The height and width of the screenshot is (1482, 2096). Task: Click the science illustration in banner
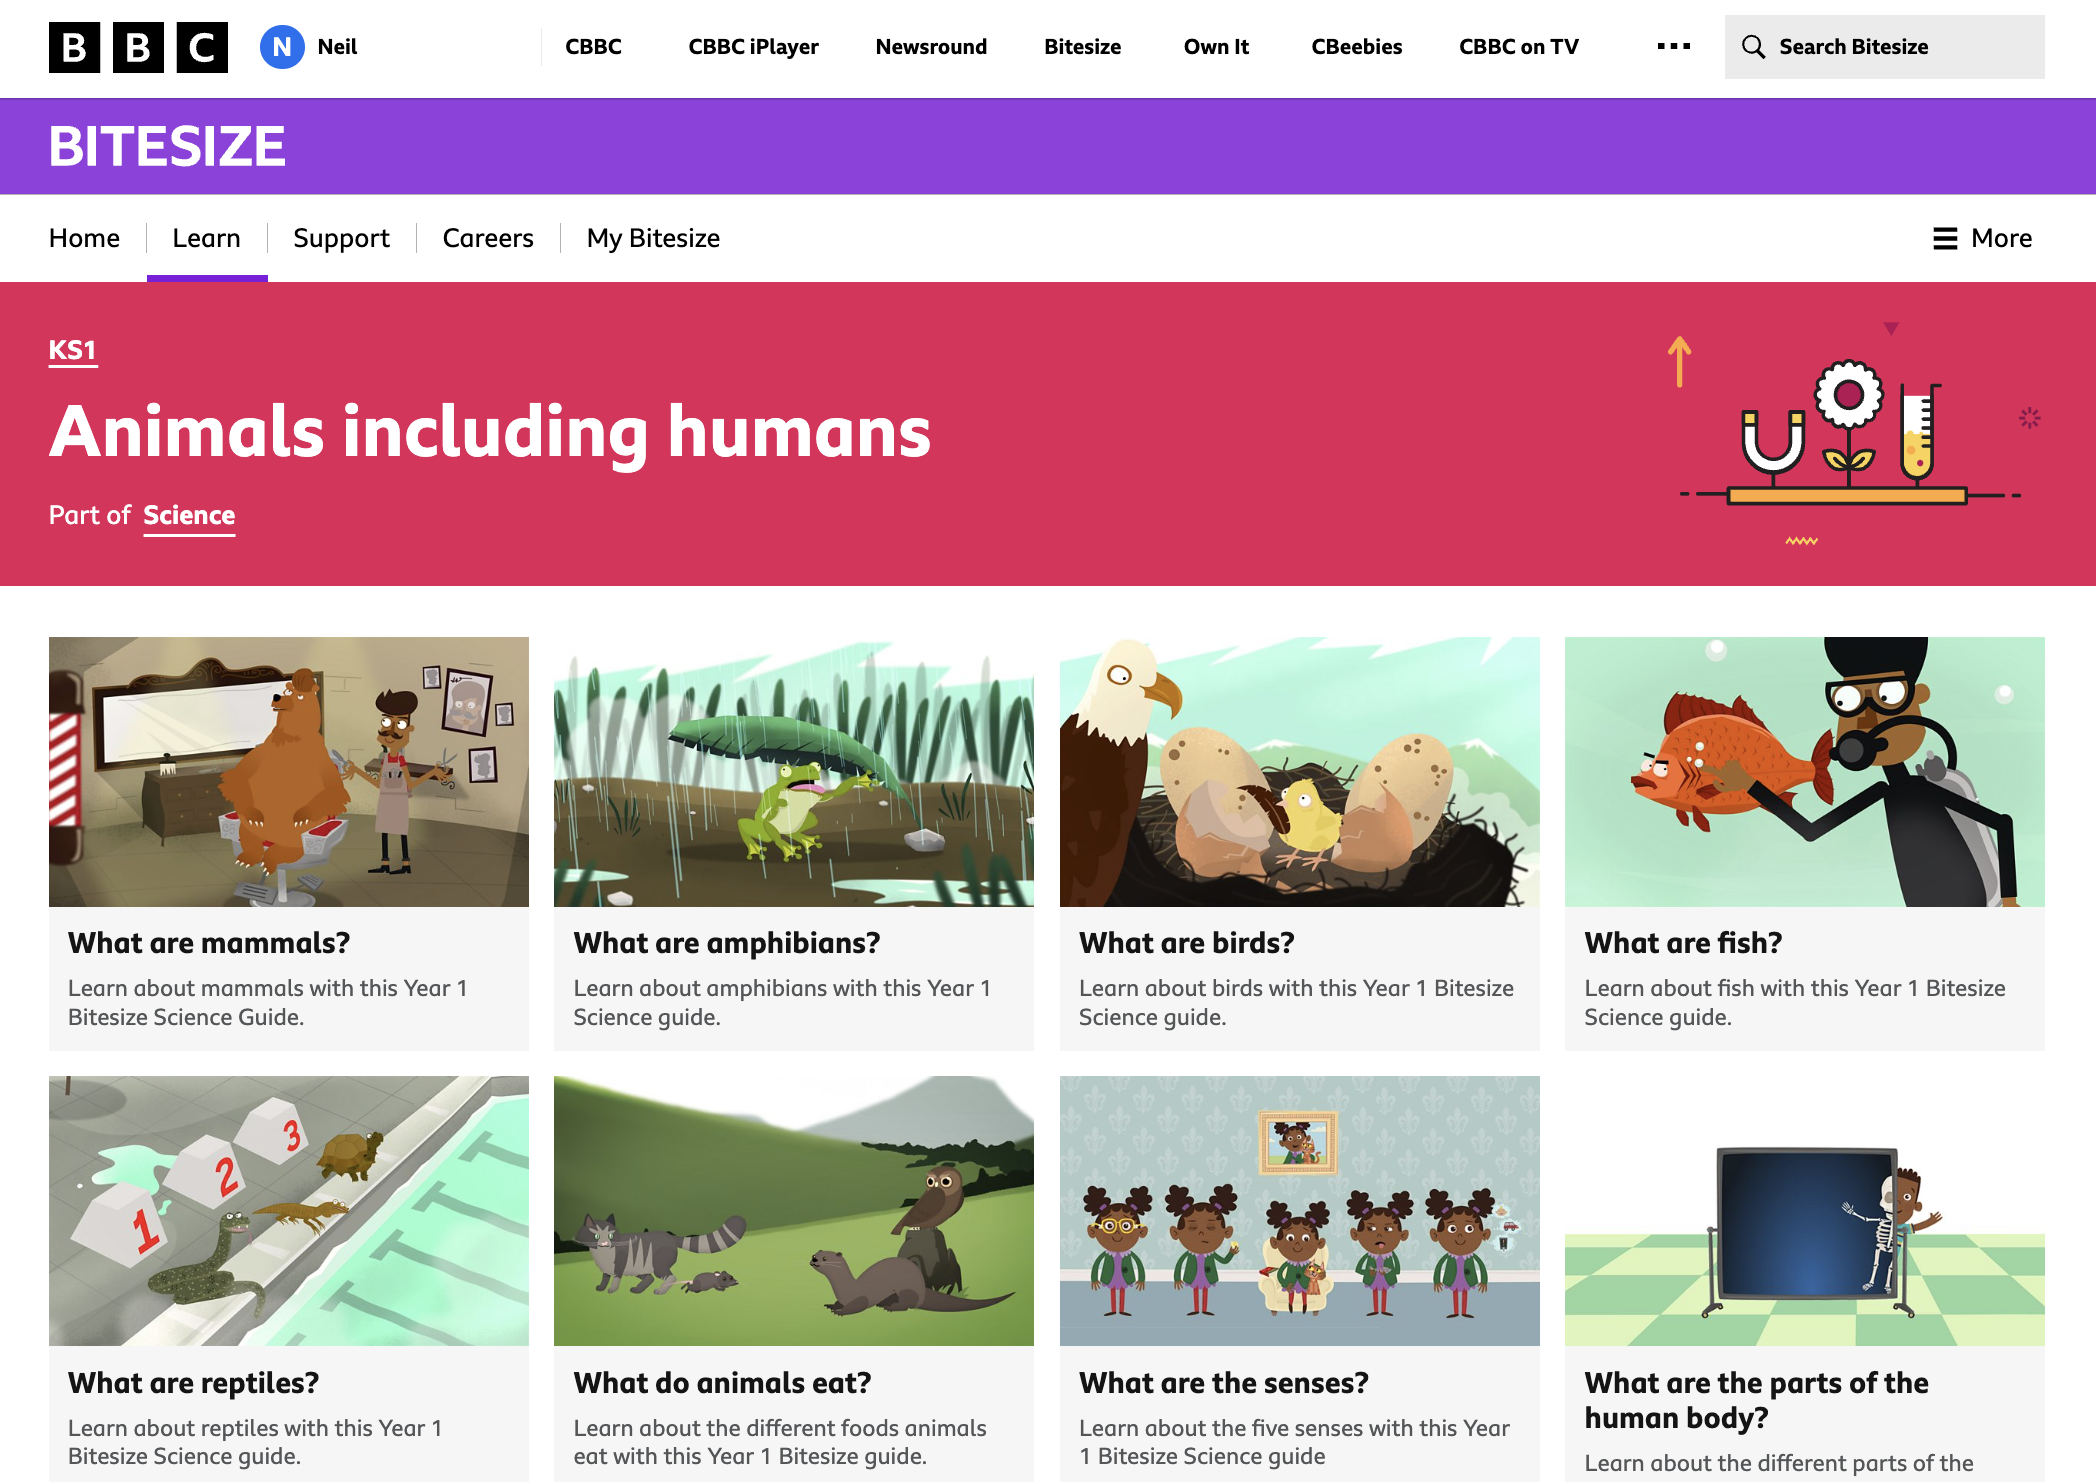1850,435
